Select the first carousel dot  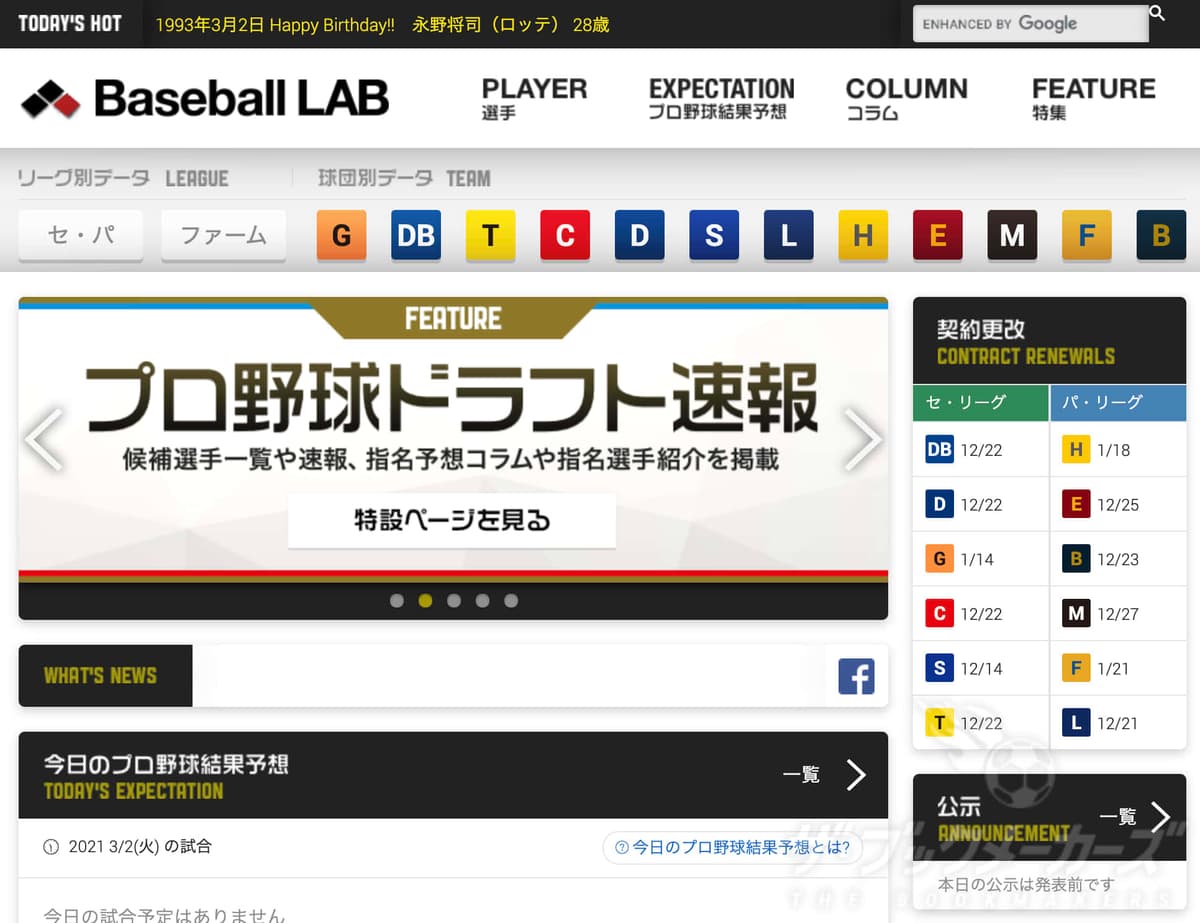(397, 601)
